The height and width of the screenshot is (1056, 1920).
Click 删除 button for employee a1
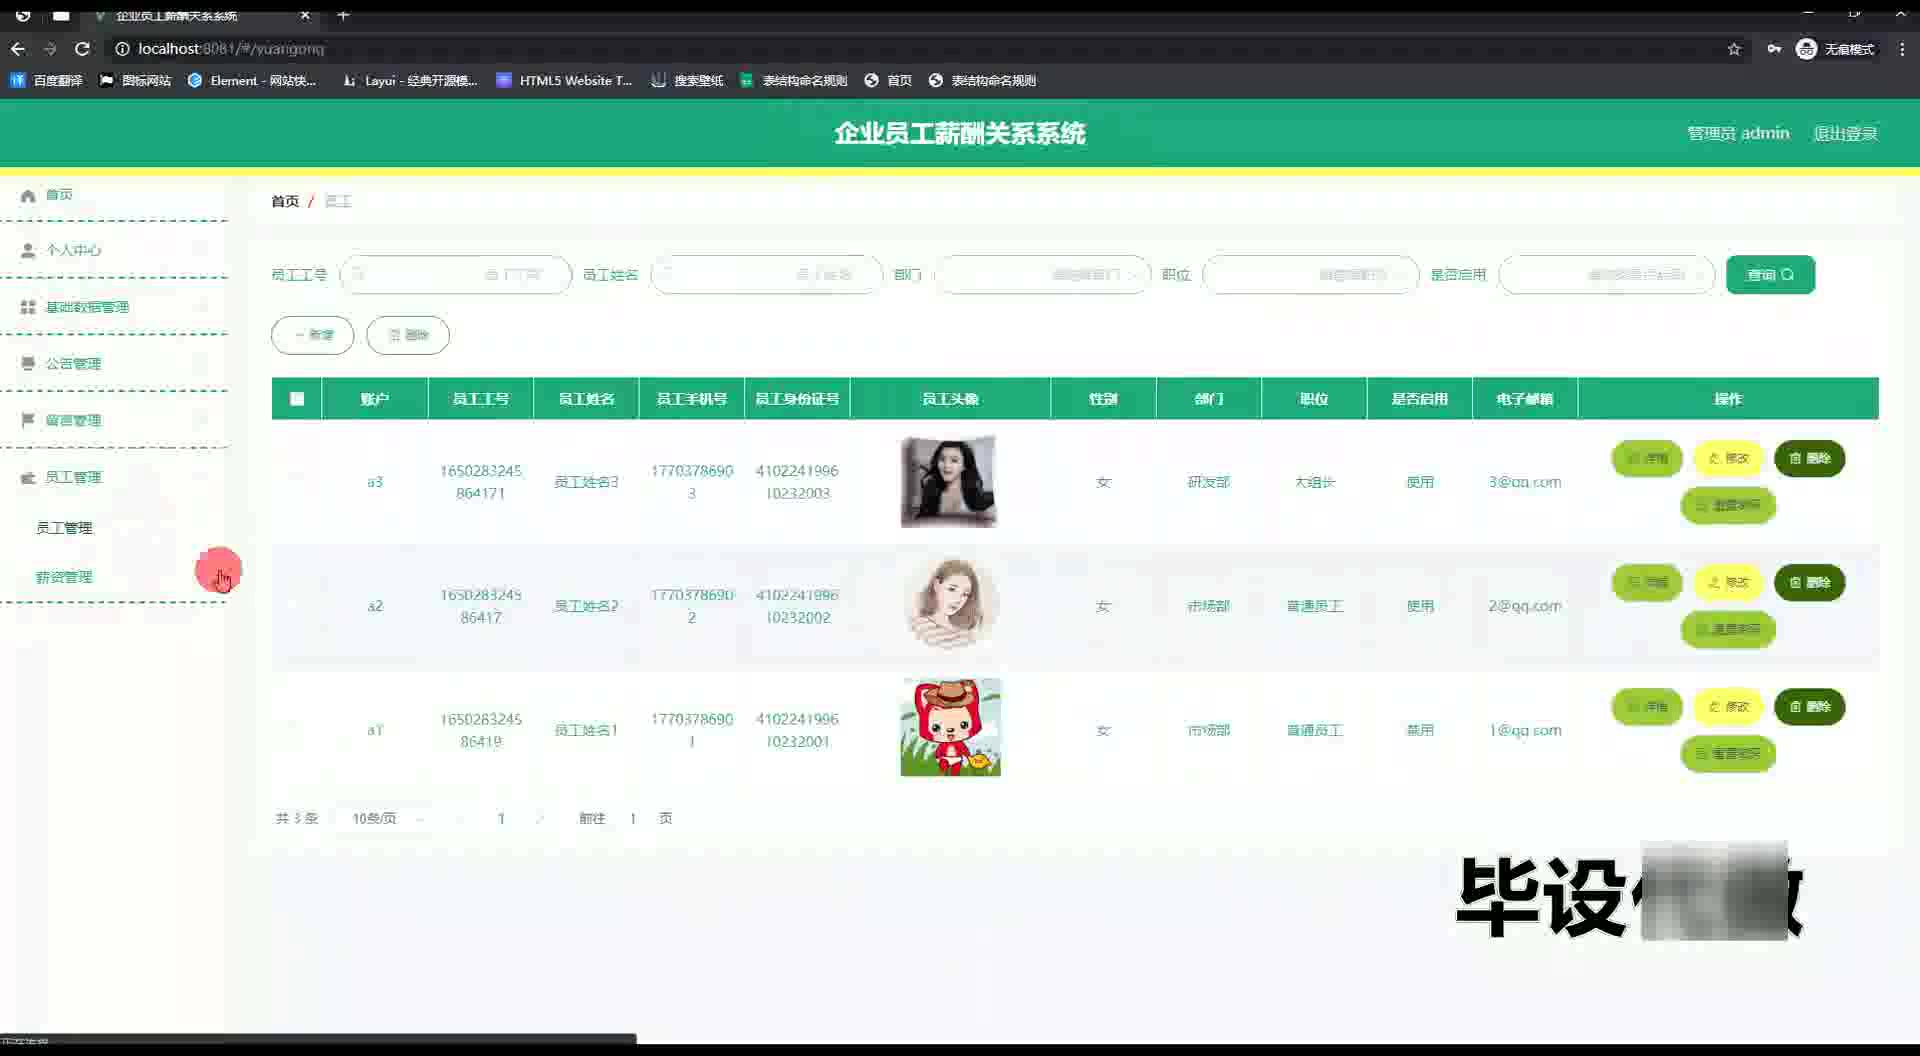click(x=1810, y=707)
